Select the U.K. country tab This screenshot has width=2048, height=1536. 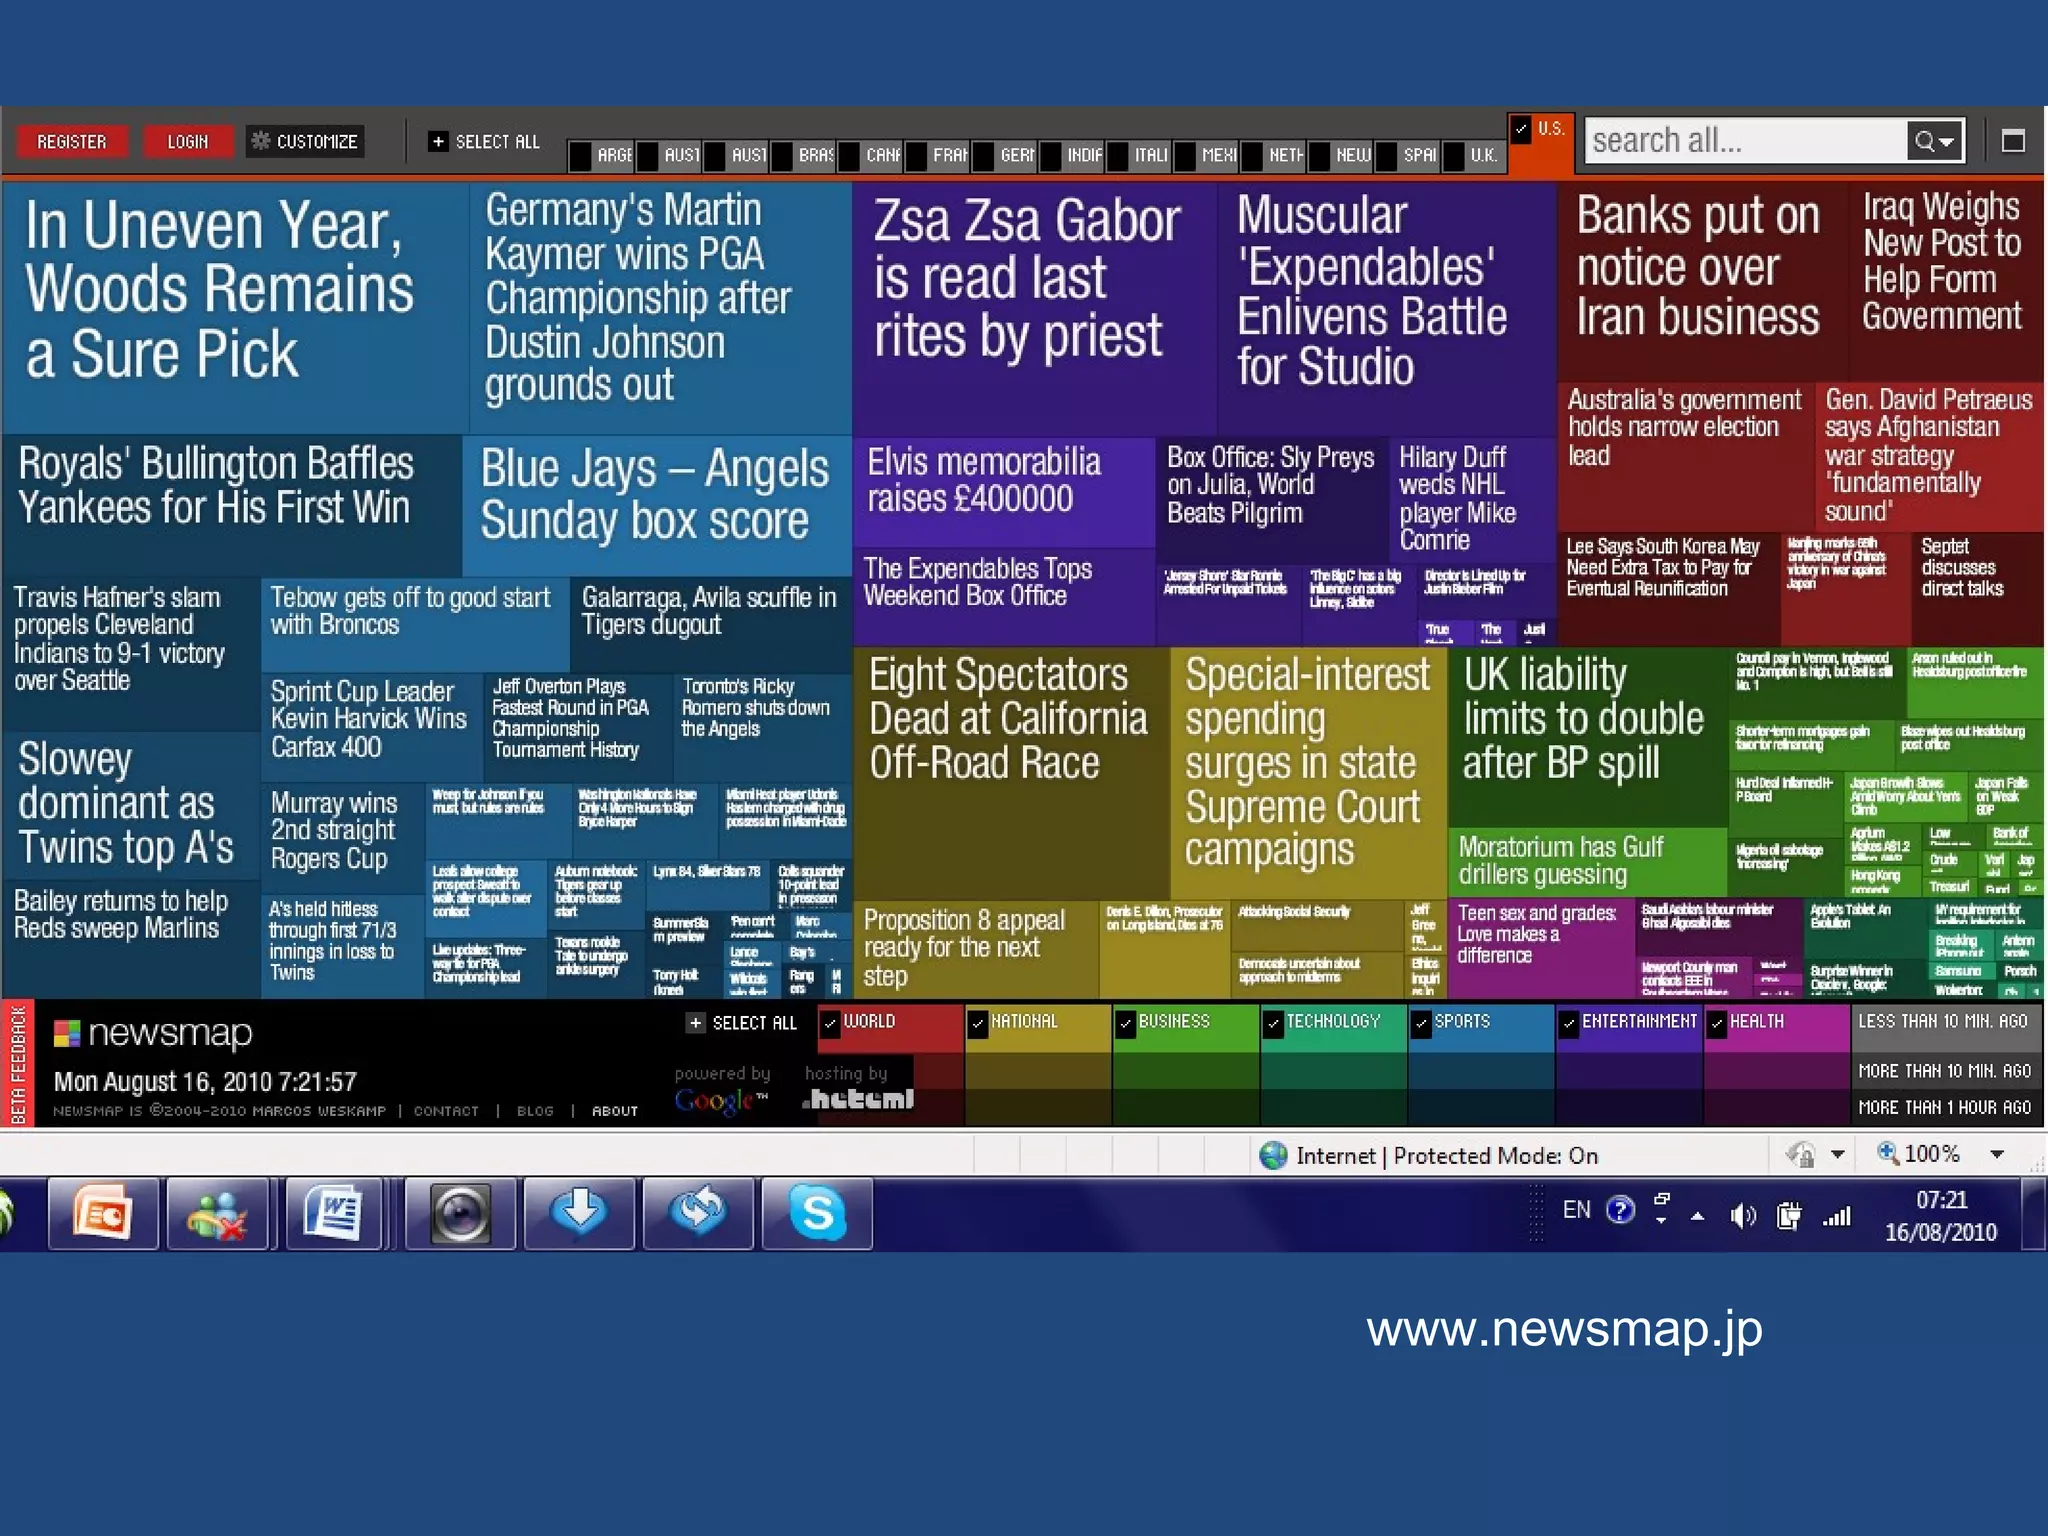pyautogui.click(x=1482, y=155)
